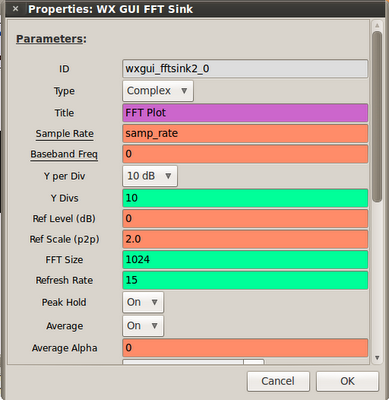Viewport: 389px width, 400px height.
Task: Select the Ref Scale (p2p) field
Action: tap(245, 239)
